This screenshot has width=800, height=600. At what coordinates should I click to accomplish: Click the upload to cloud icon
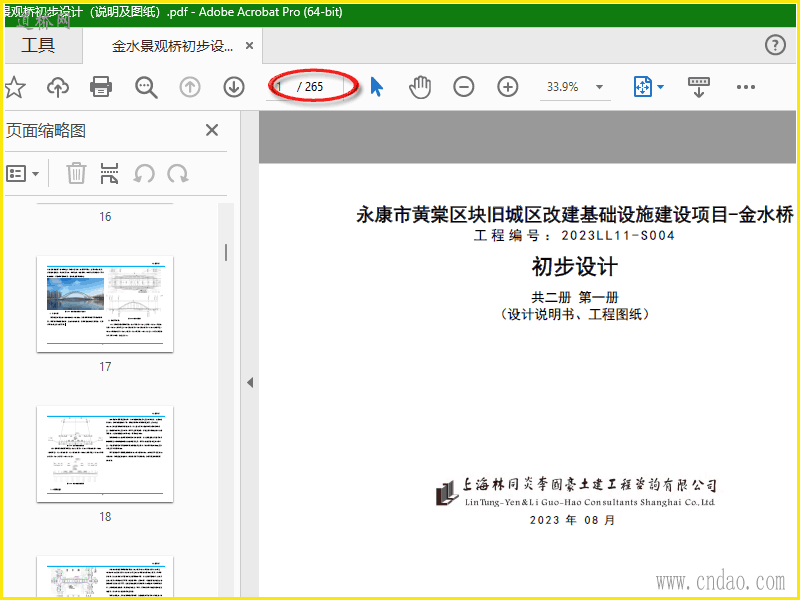coord(58,87)
